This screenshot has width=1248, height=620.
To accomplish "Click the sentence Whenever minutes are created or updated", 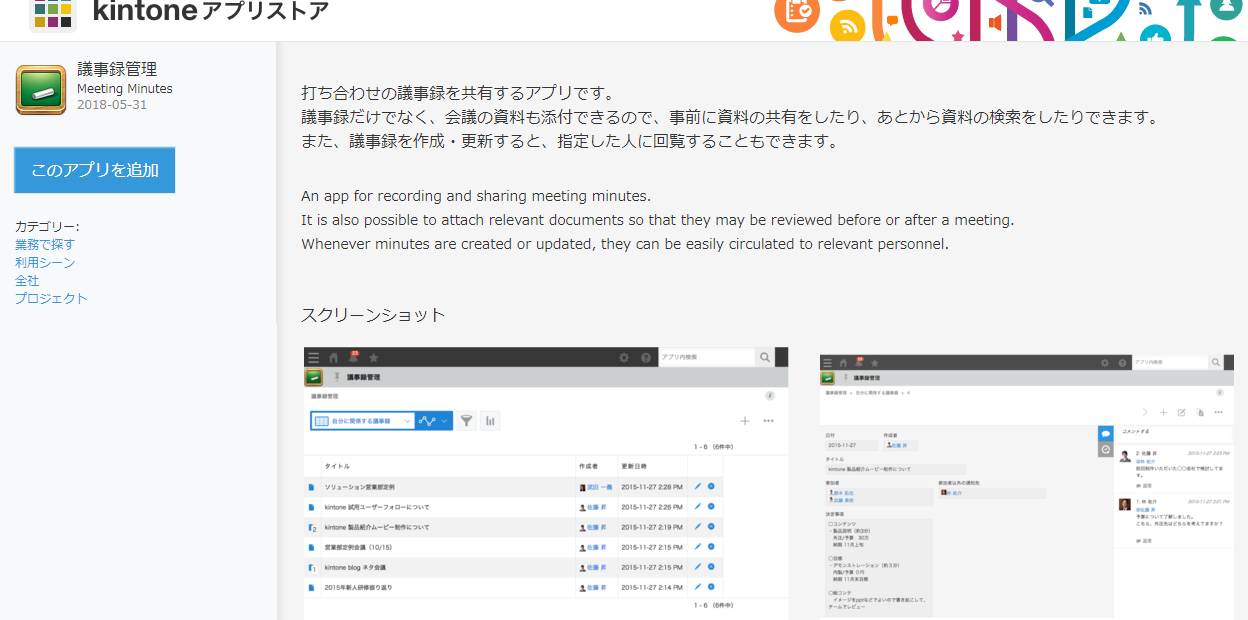I will point(625,244).
